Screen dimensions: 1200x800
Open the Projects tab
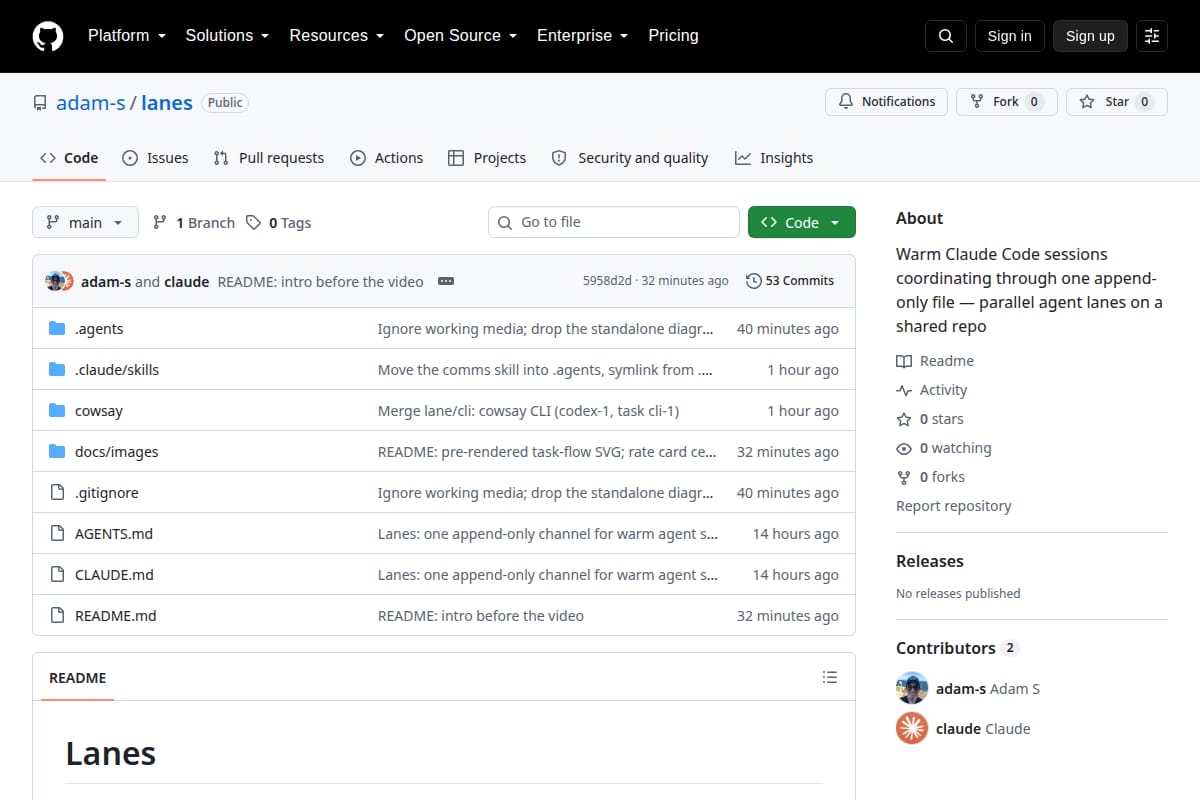(487, 158)
